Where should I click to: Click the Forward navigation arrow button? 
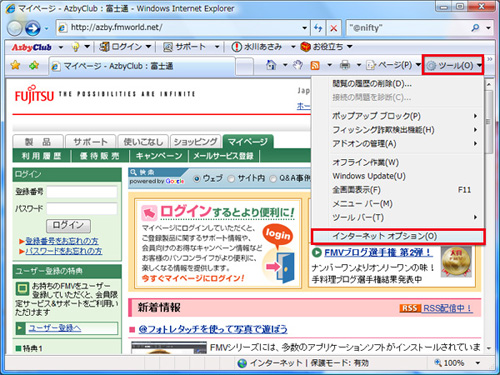33,28
